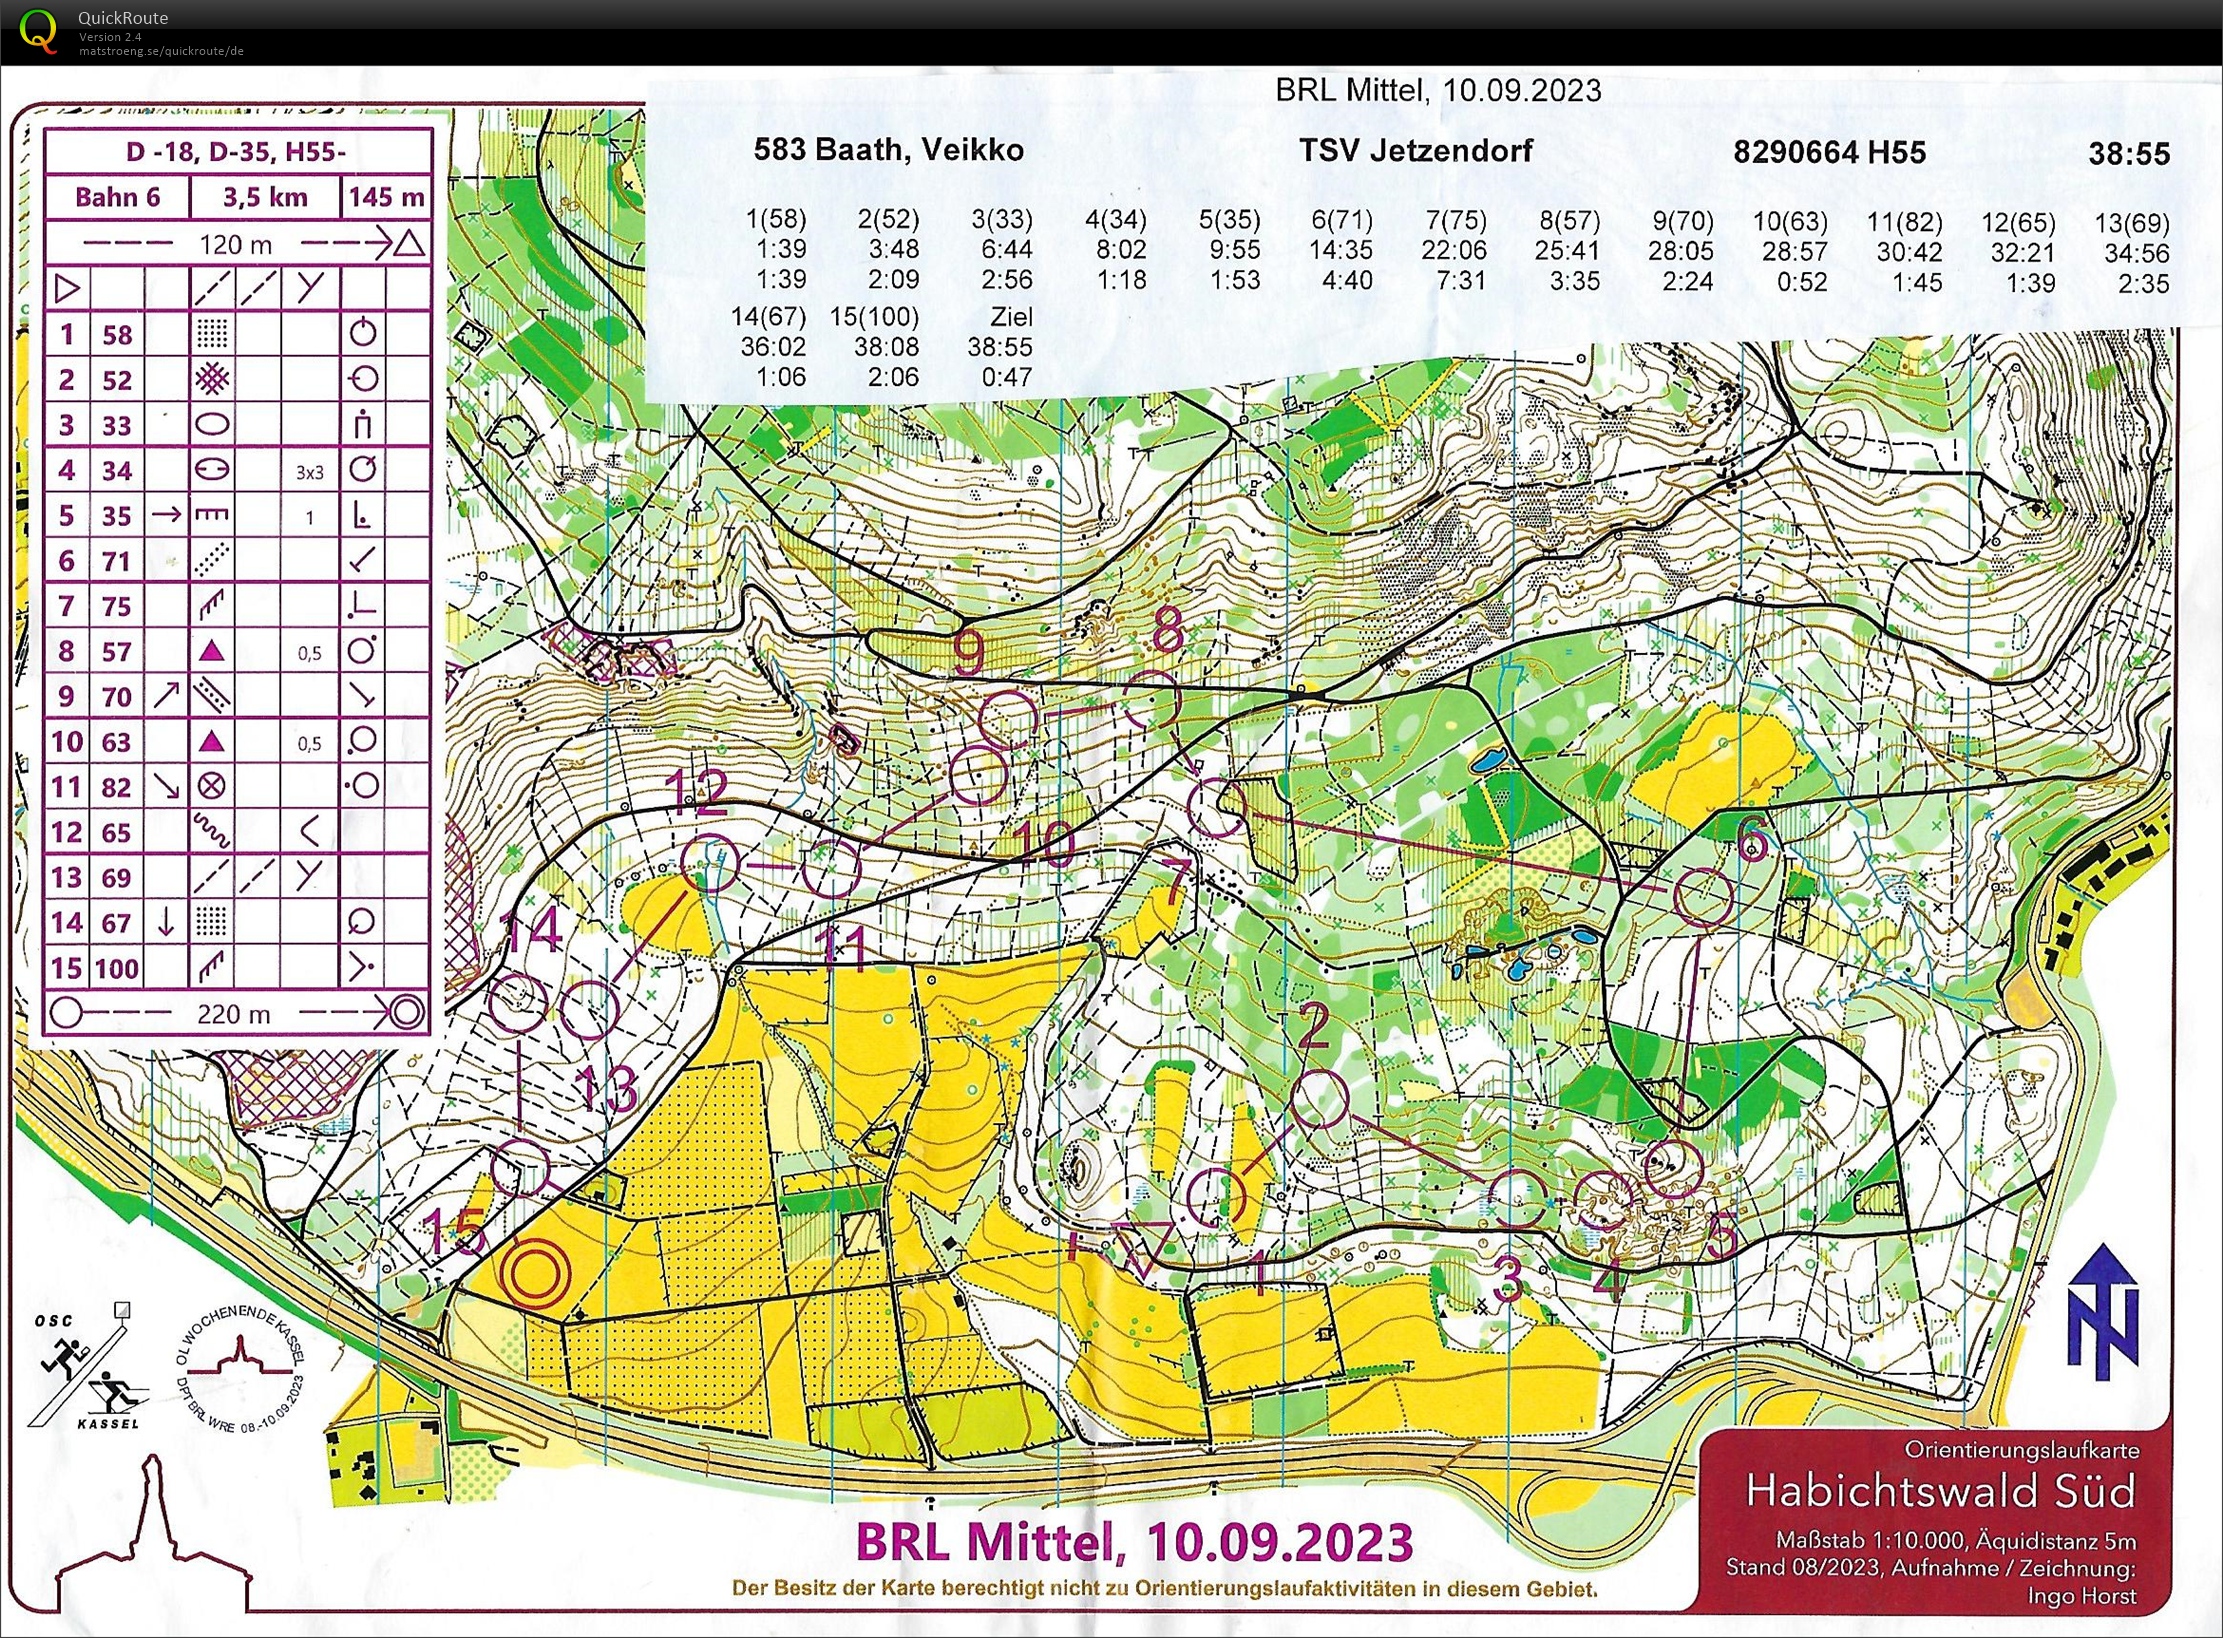Click the red finish double circle
2223x1638 pixels.
tap(536, 1274)
